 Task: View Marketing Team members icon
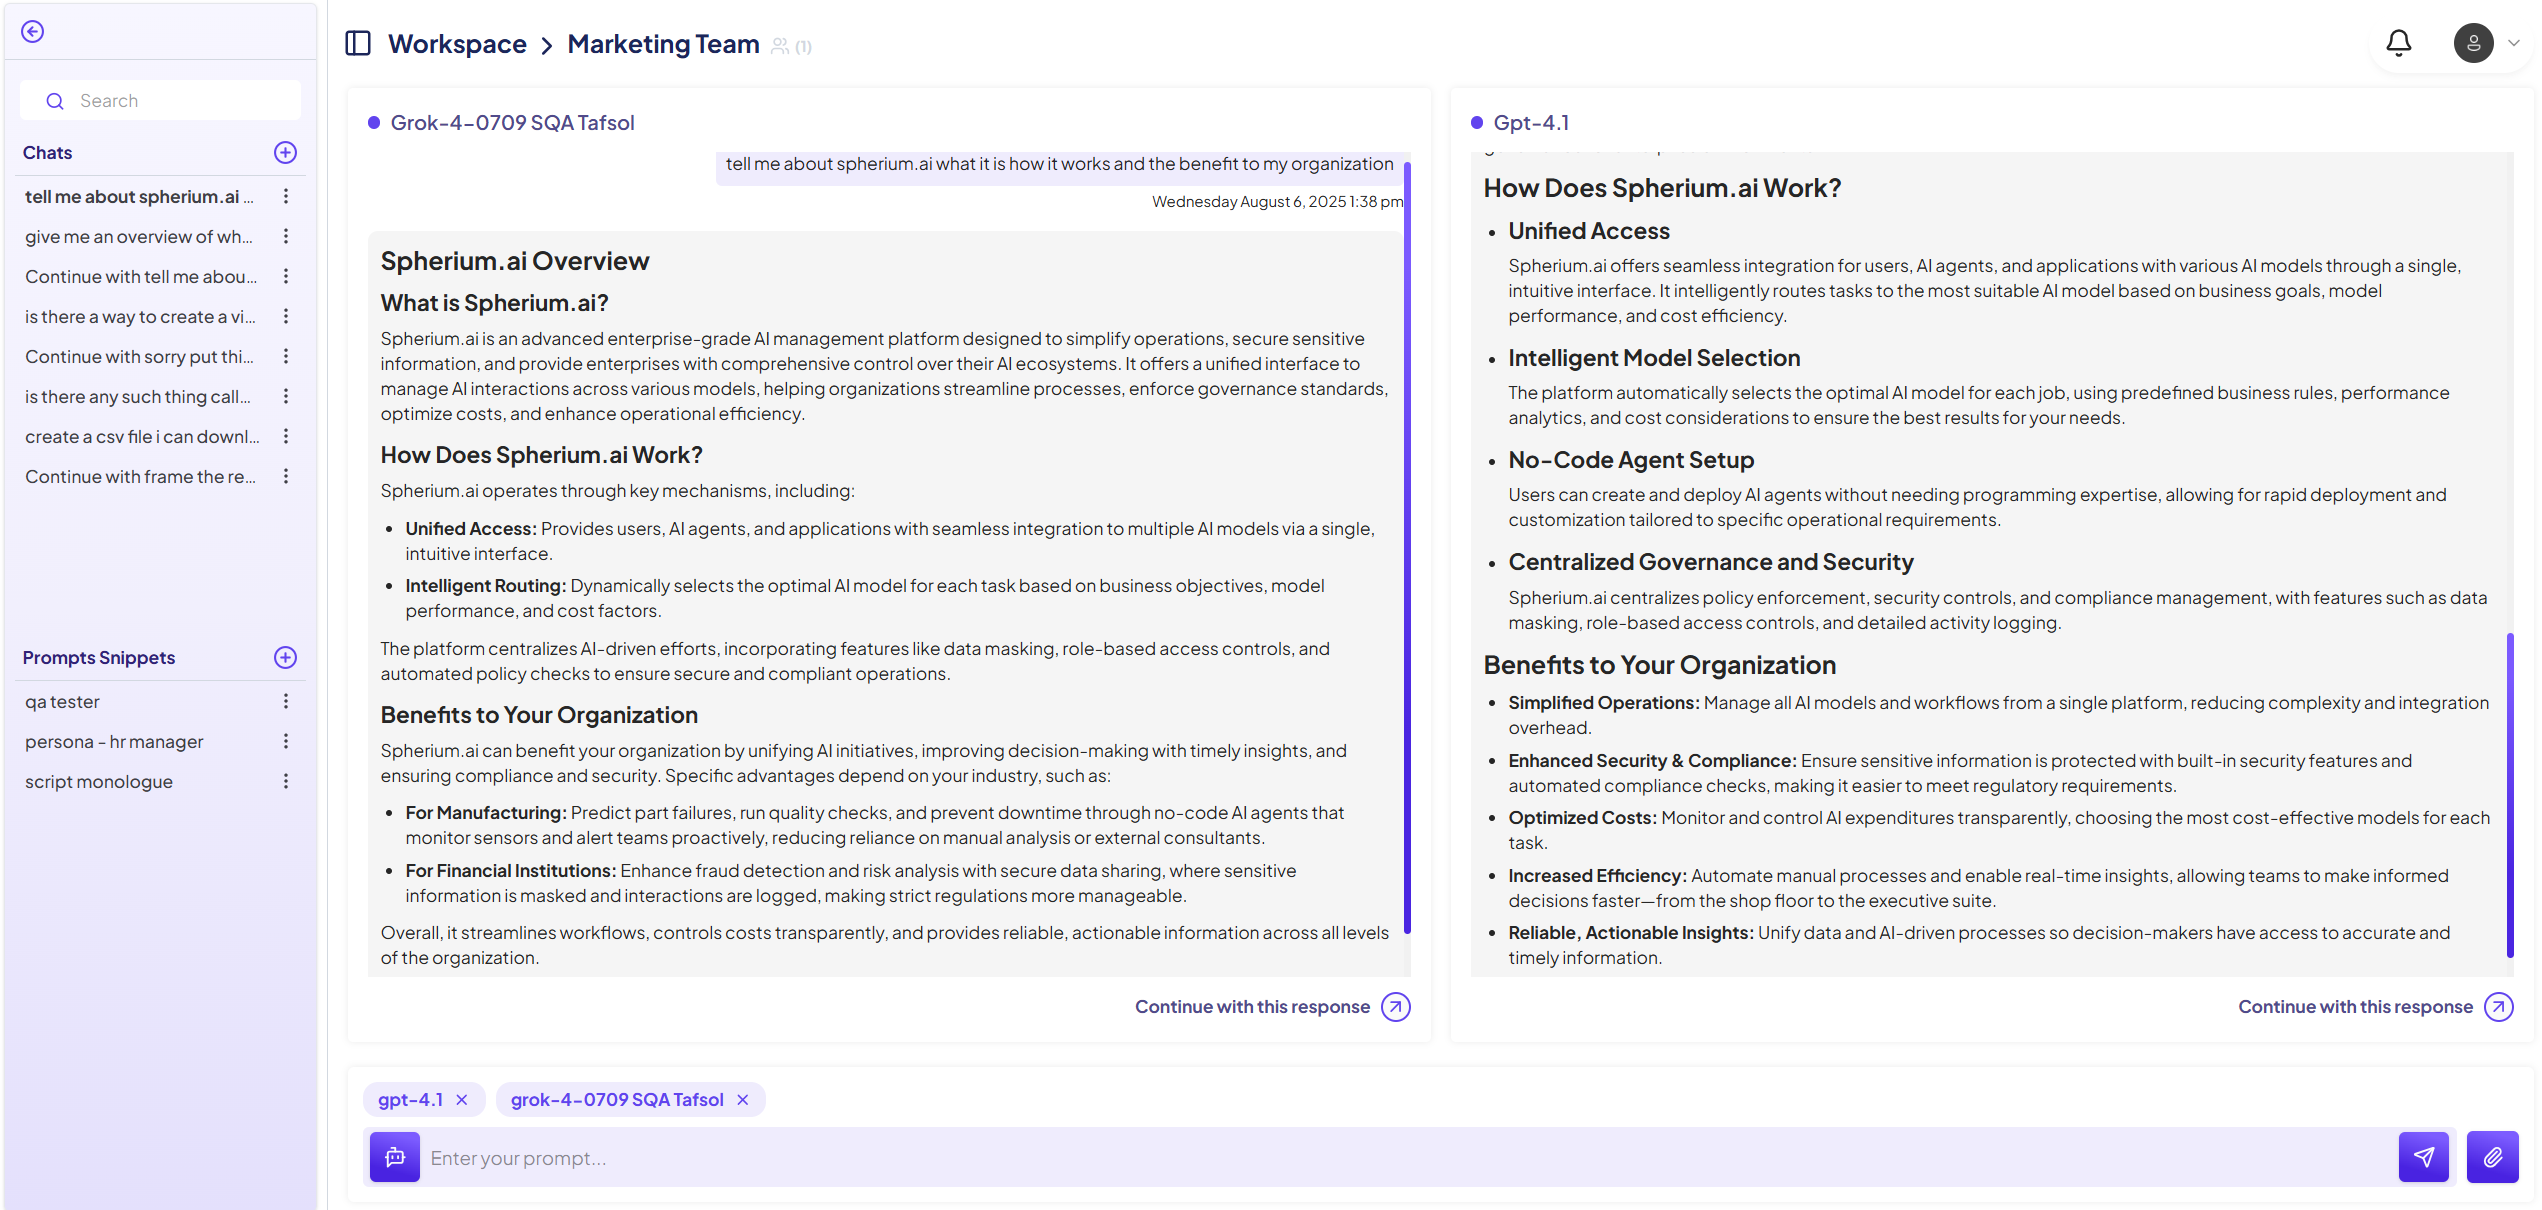780,46
